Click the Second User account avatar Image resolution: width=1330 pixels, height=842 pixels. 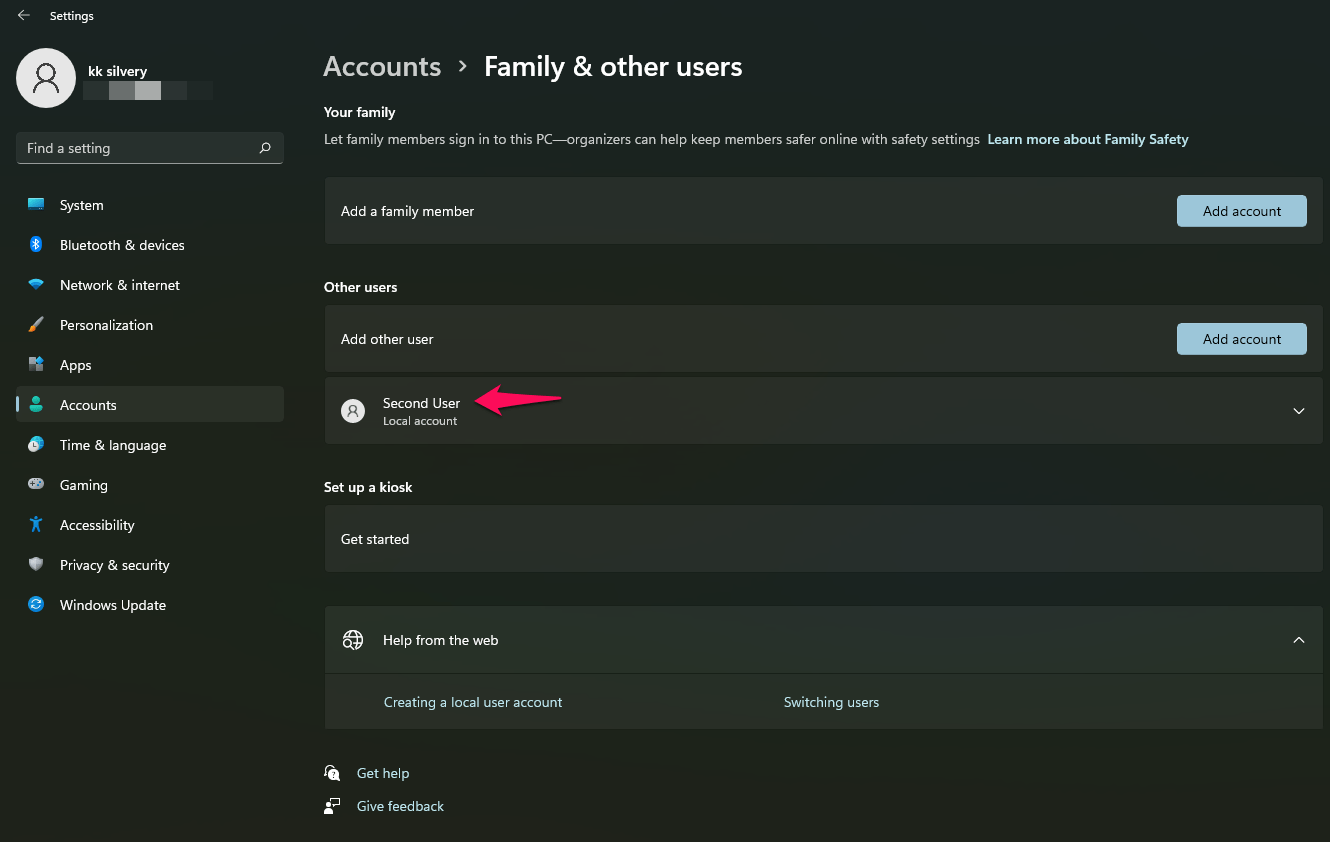coord(352,410)
